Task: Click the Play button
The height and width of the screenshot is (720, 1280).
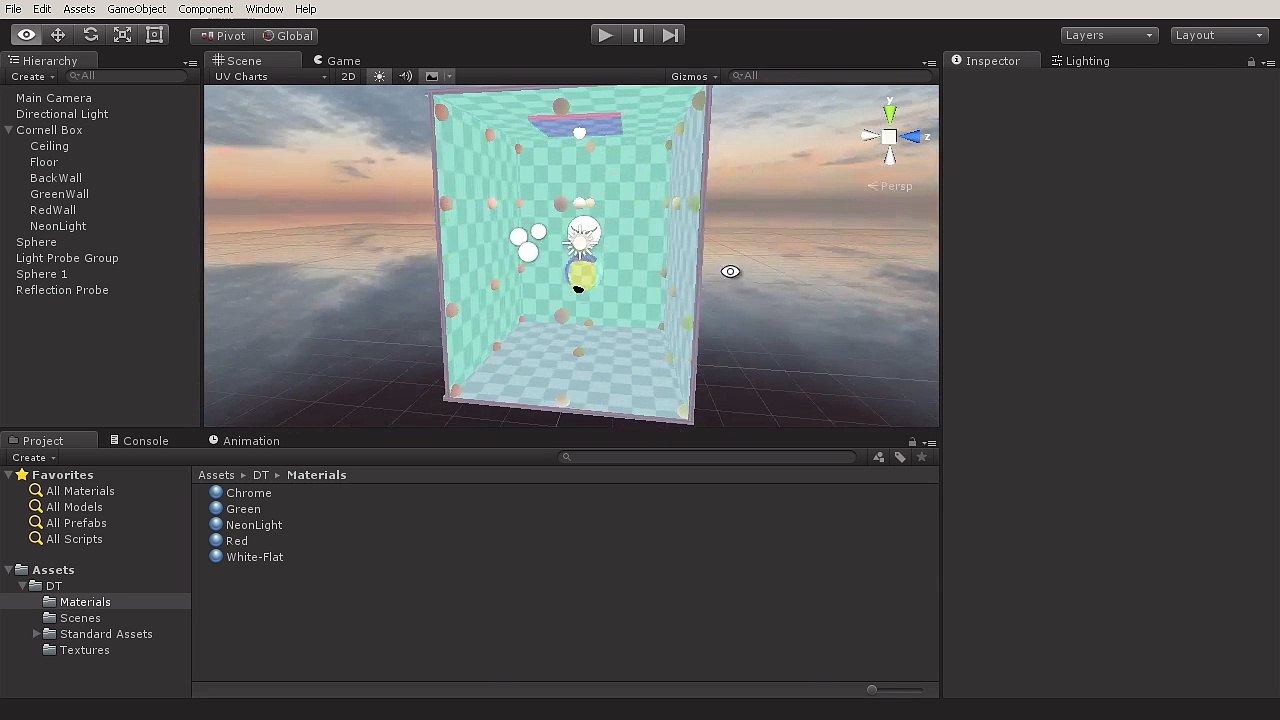Action: tap(606, 35)
